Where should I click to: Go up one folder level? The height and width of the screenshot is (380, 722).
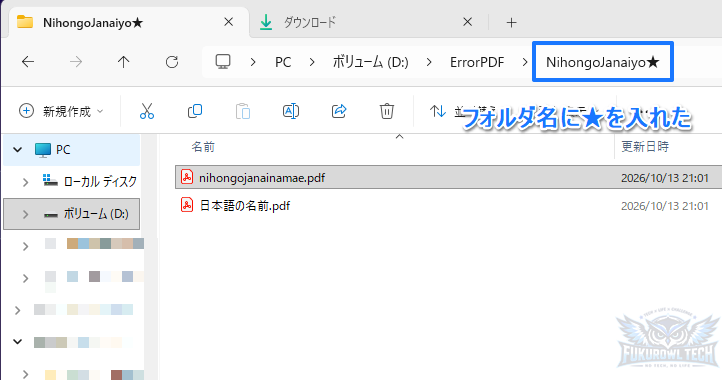coord(123,62)
